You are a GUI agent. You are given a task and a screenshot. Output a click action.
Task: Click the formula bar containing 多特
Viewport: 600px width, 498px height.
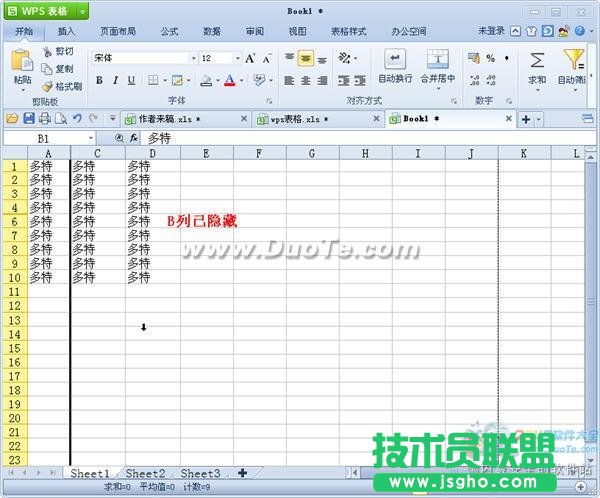point(367,139)
